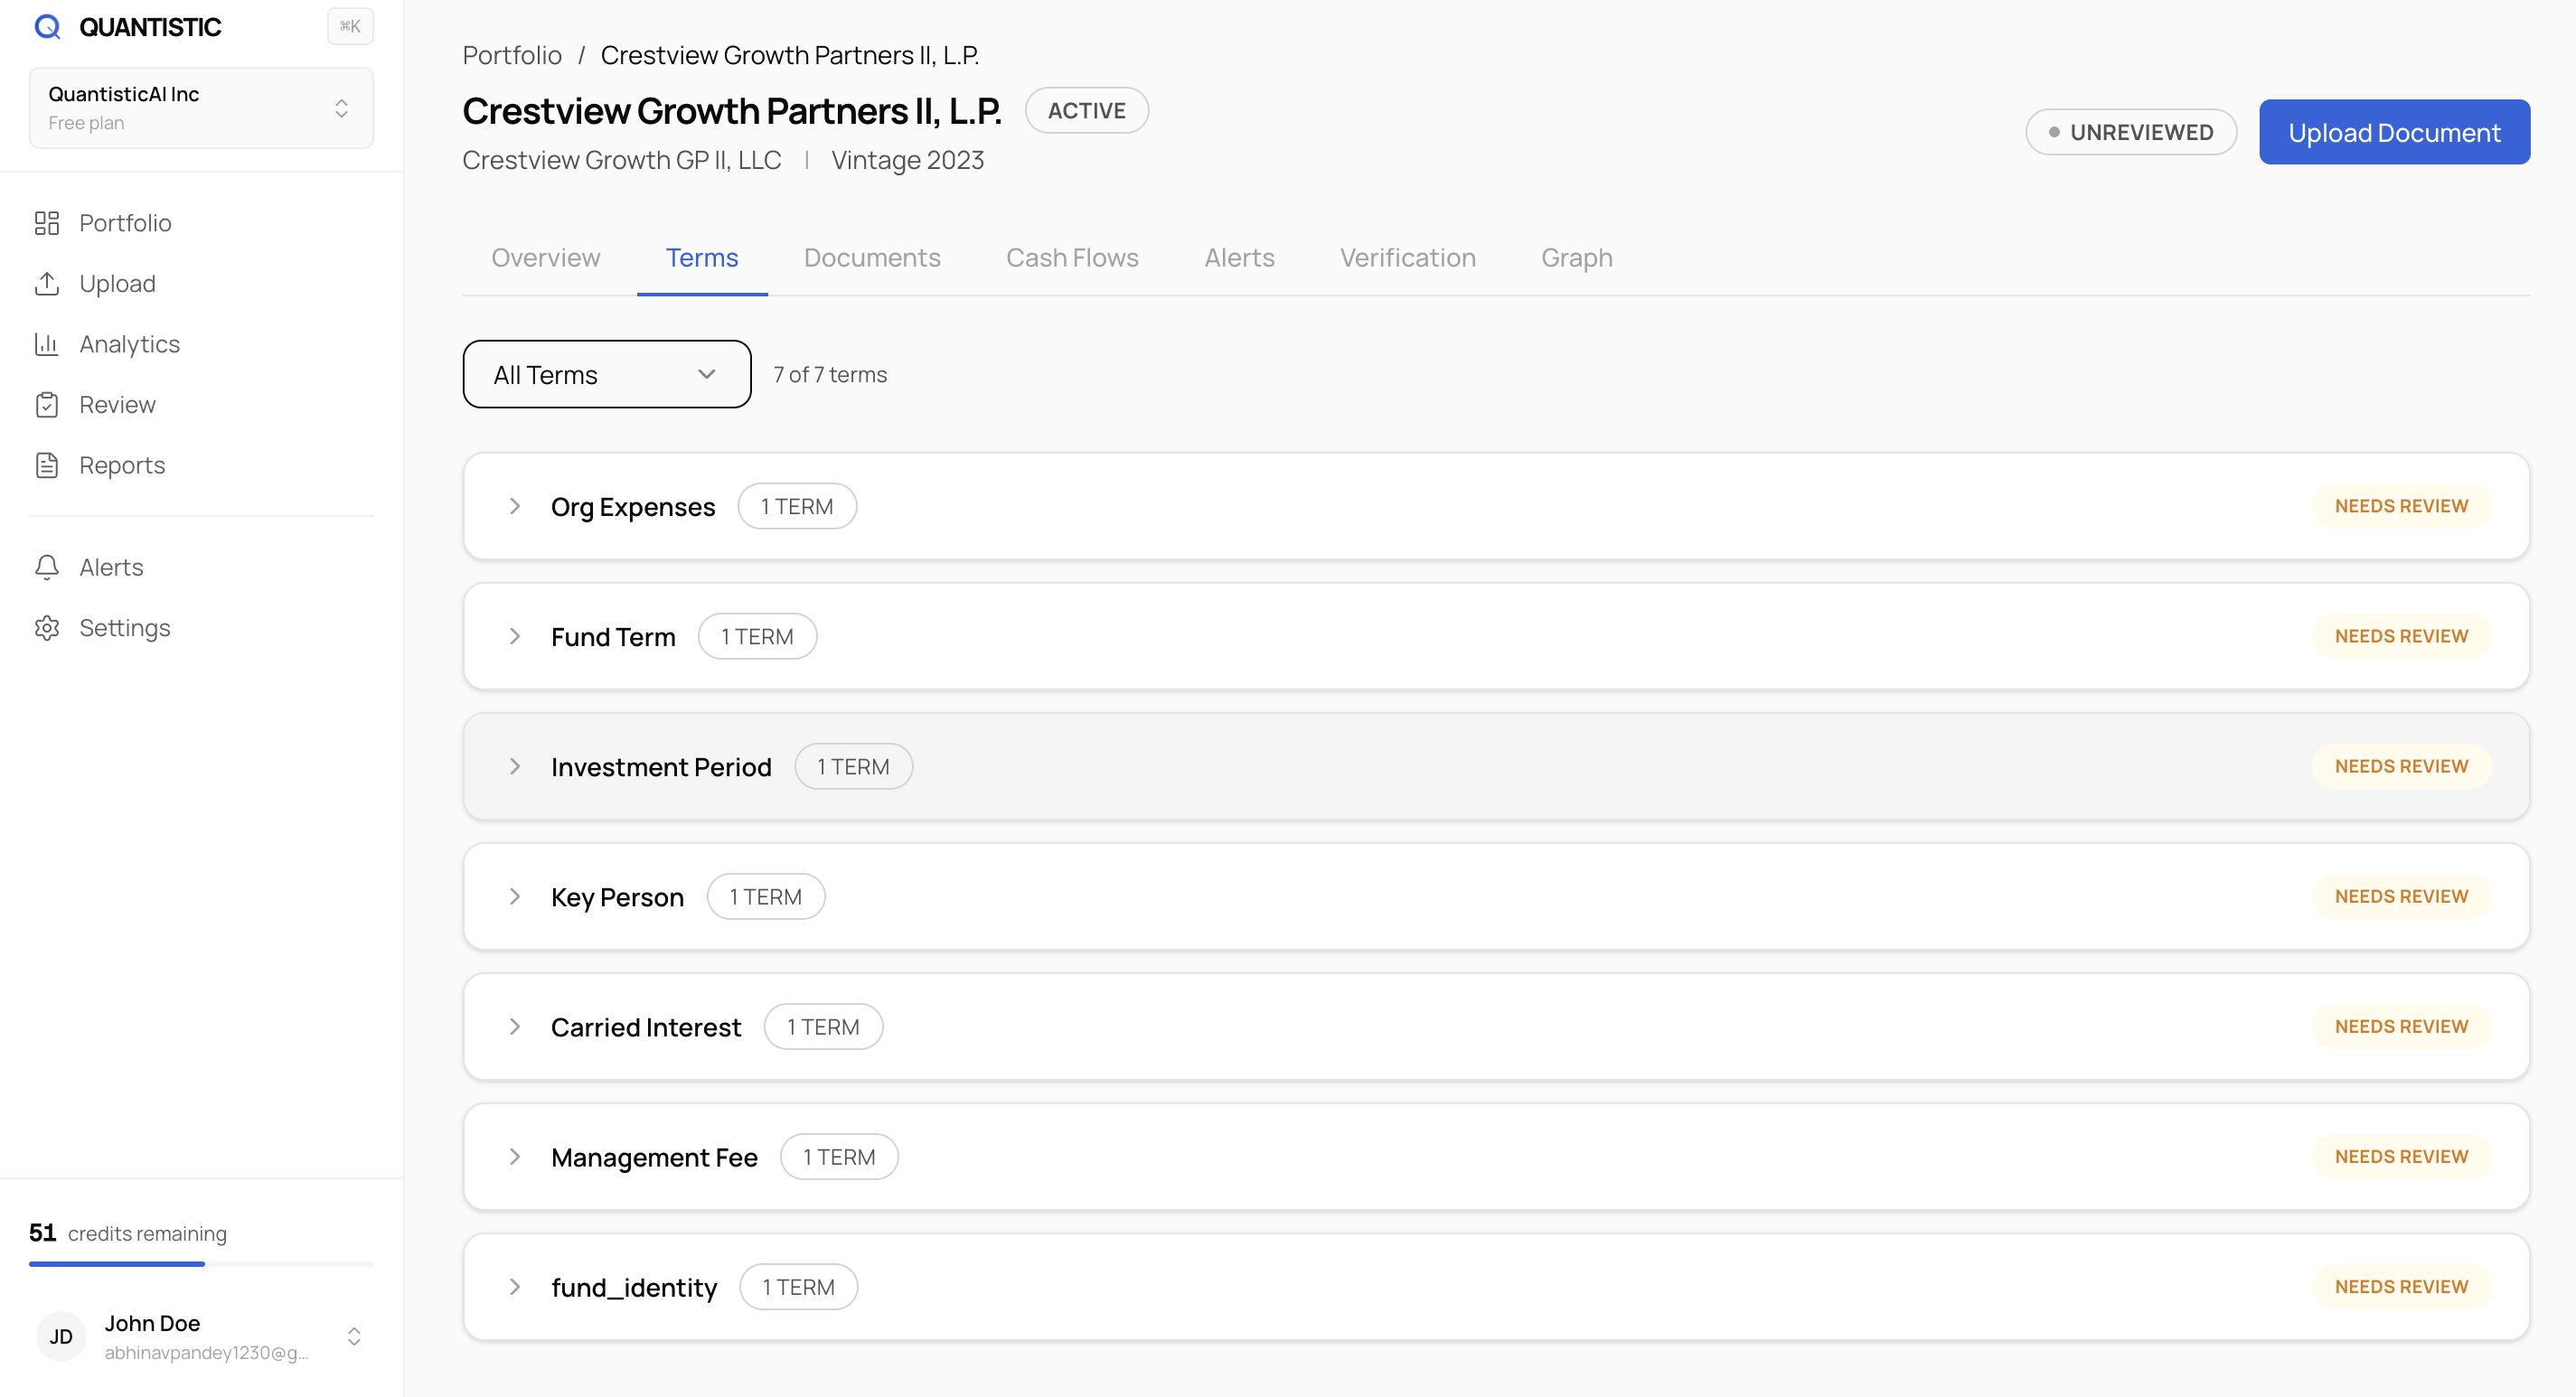Click Key Person NEEDS REVIEW badge
This screenshot has height=1397, width=2576.
[x=2401, y=896]
